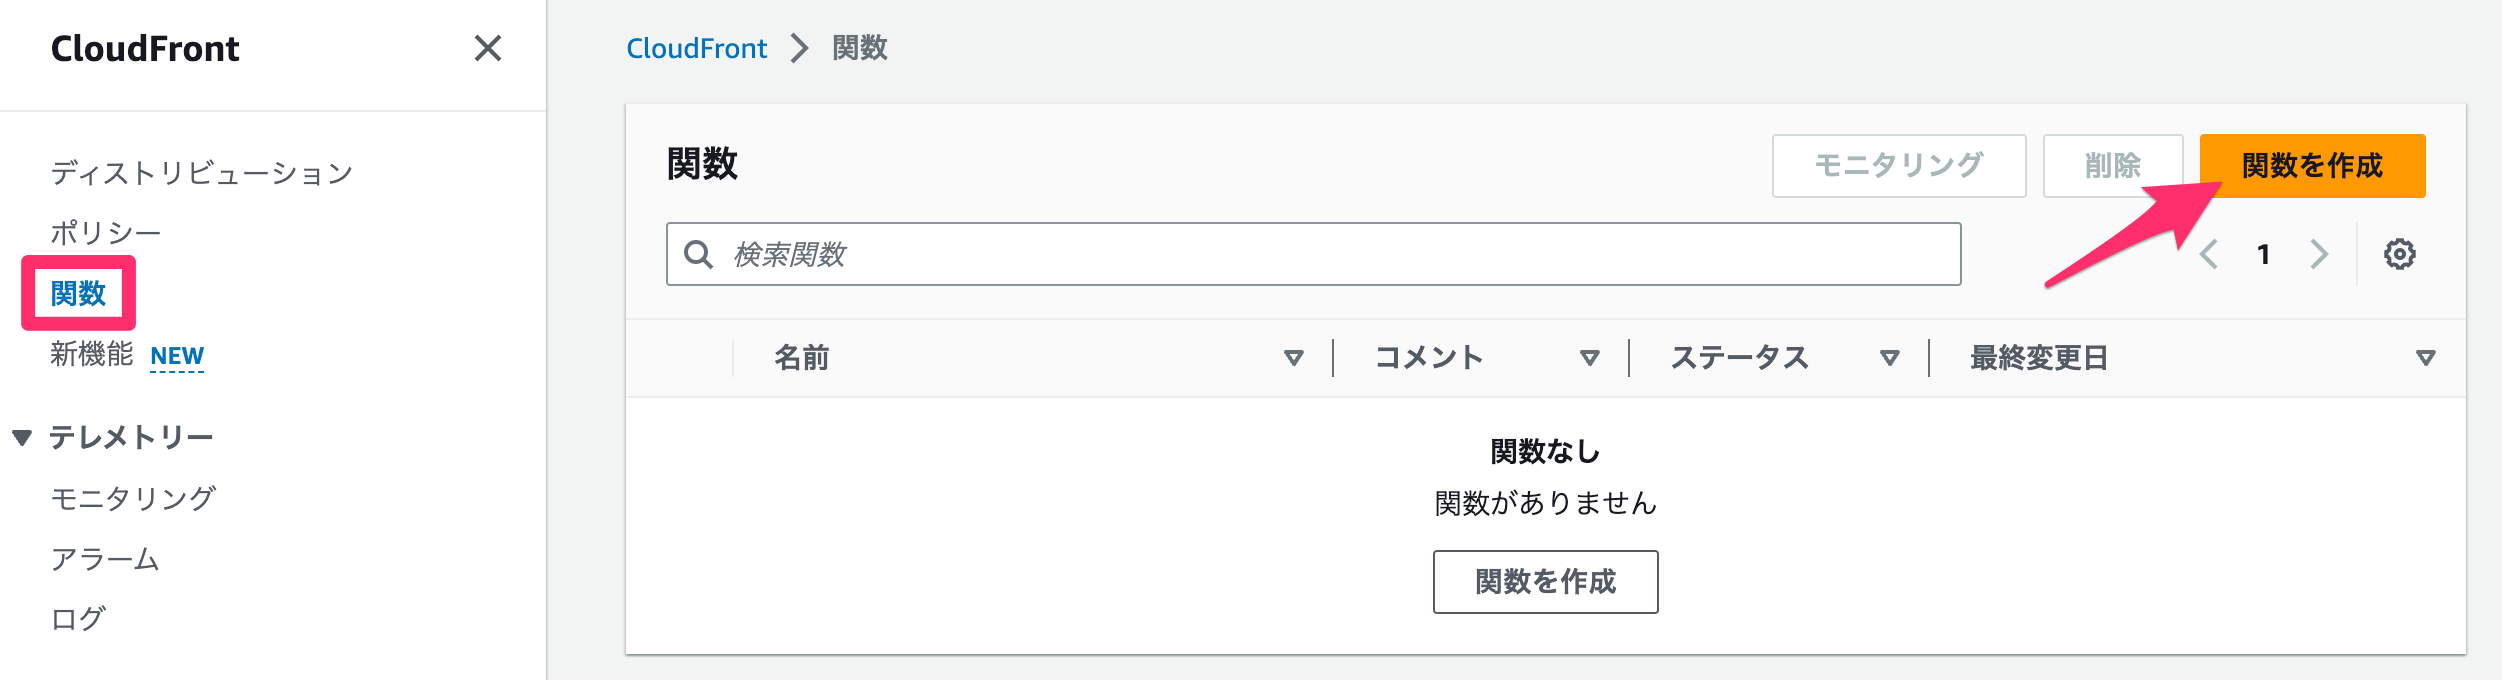Select page 1 in pagination
Viewport: 2502px width, 680px height.
[2264, 255]
